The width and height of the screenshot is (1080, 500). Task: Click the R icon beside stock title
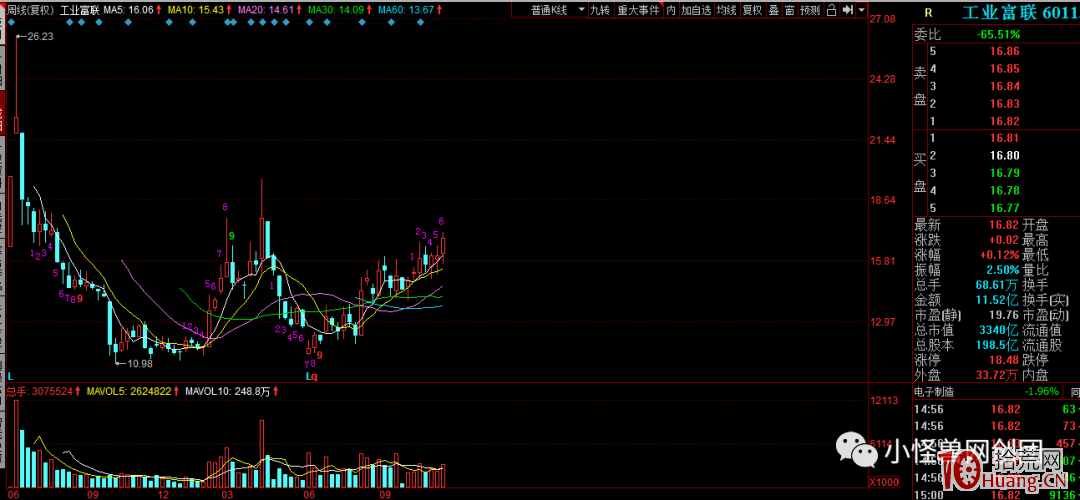click(x=927, y=14)
